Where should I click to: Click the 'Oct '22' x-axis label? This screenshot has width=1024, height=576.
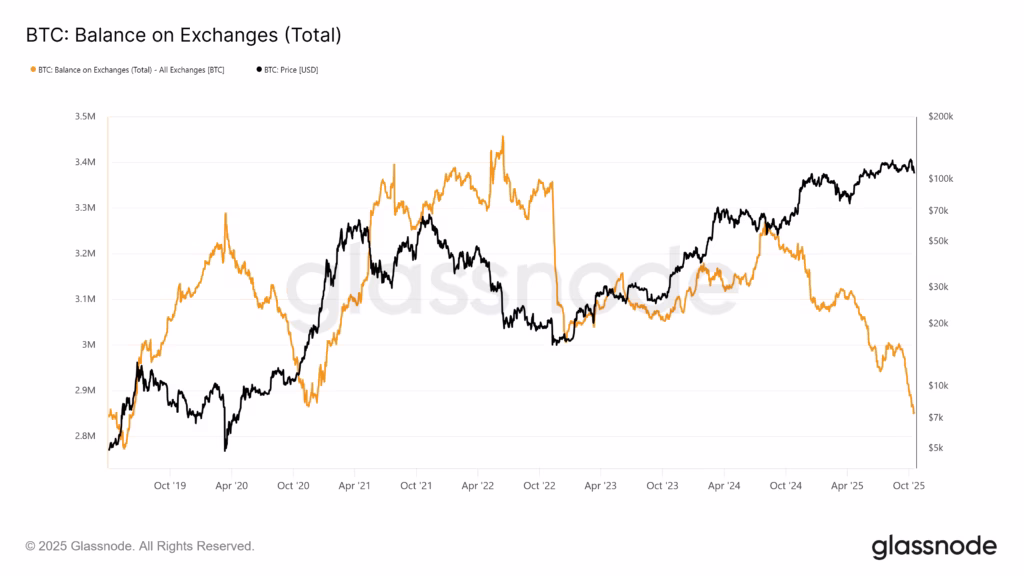coord(539,485)
